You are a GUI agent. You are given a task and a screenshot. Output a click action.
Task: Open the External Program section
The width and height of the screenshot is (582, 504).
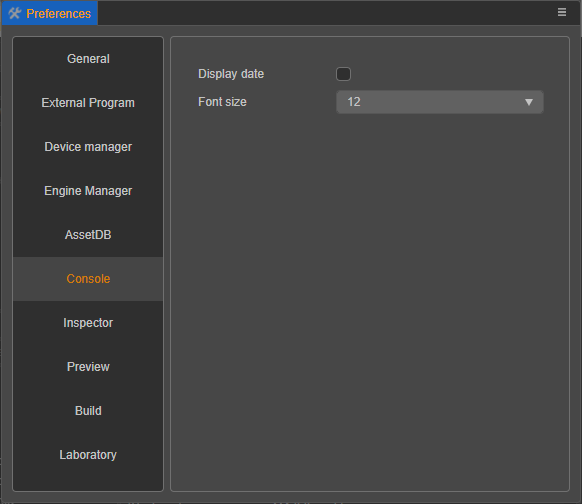[x=88, y=103]
